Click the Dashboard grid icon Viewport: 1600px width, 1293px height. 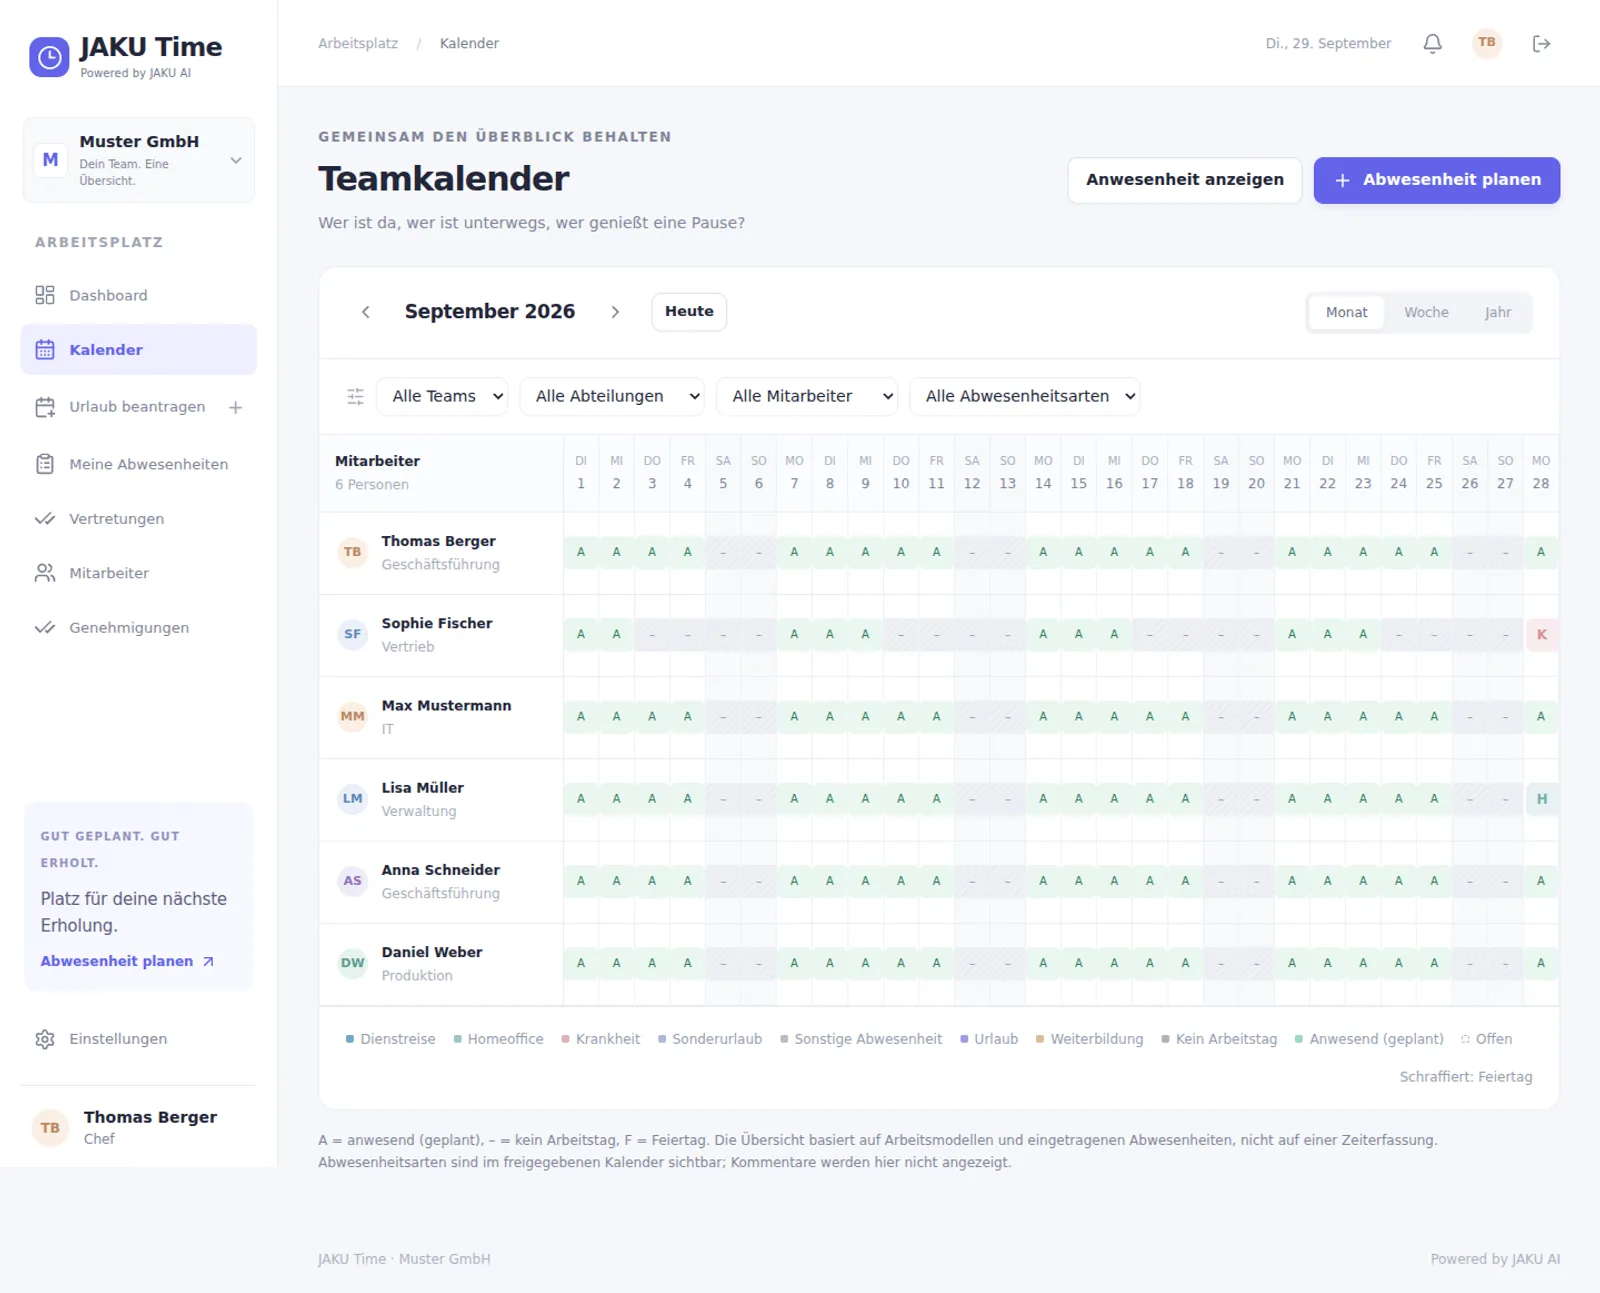coord(45,295)
